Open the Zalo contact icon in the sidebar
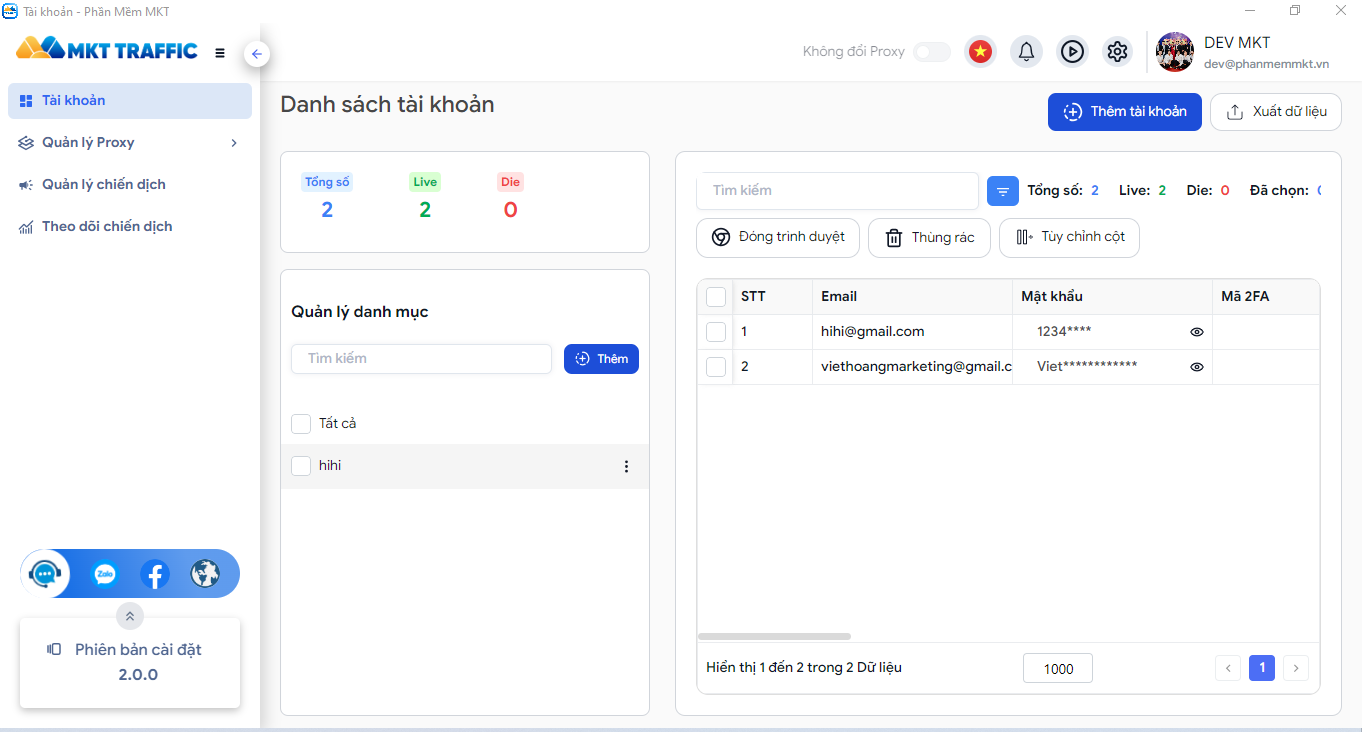 click(104, 574)
